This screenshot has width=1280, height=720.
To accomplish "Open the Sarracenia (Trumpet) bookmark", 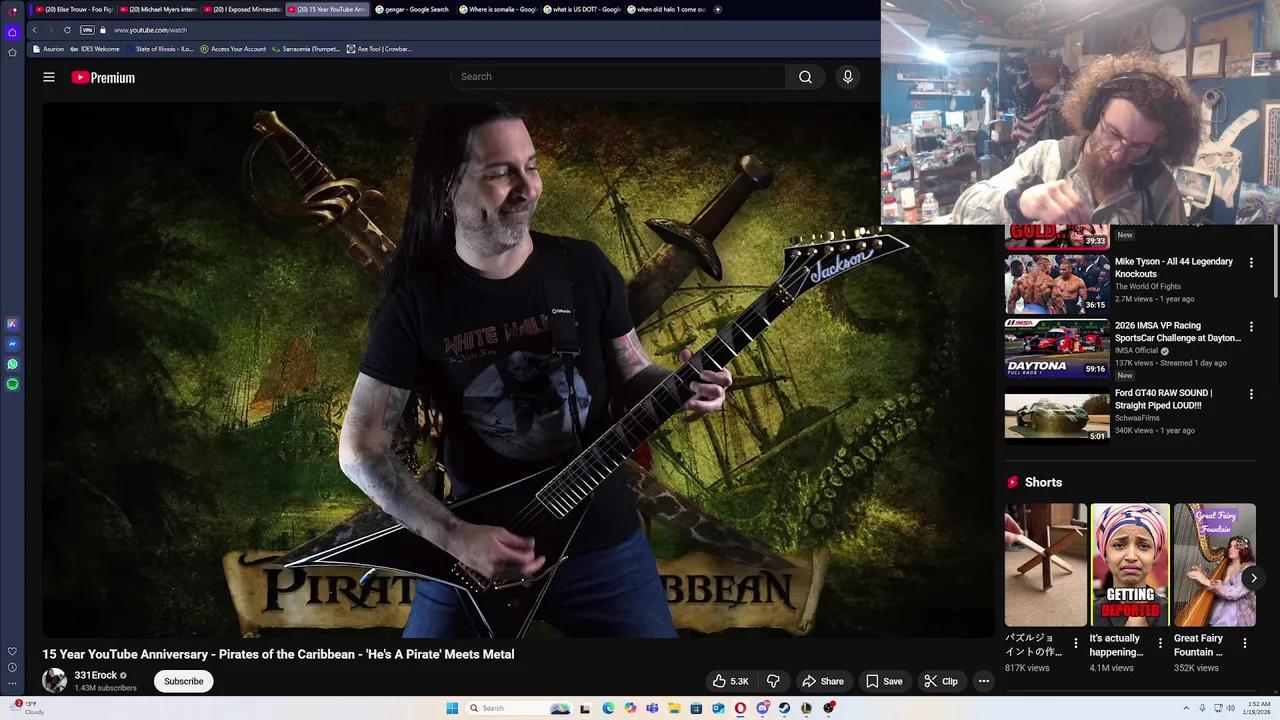I will [x=306, y=49].
